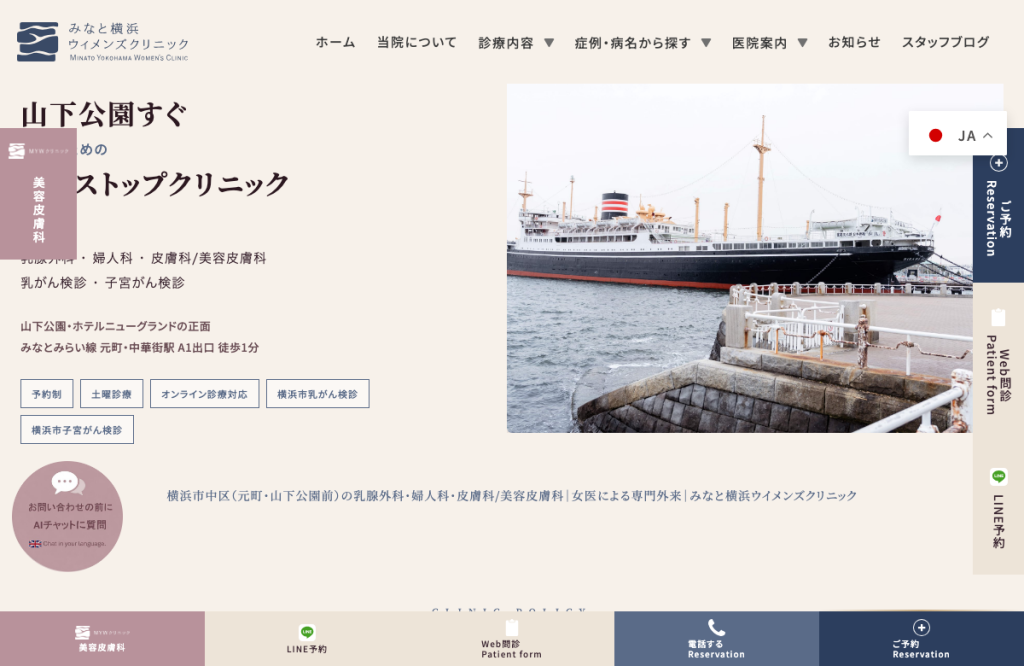Select the Japan flag language icon
The height and width of the screenshot is (666, 1024).
coord(935,135)
